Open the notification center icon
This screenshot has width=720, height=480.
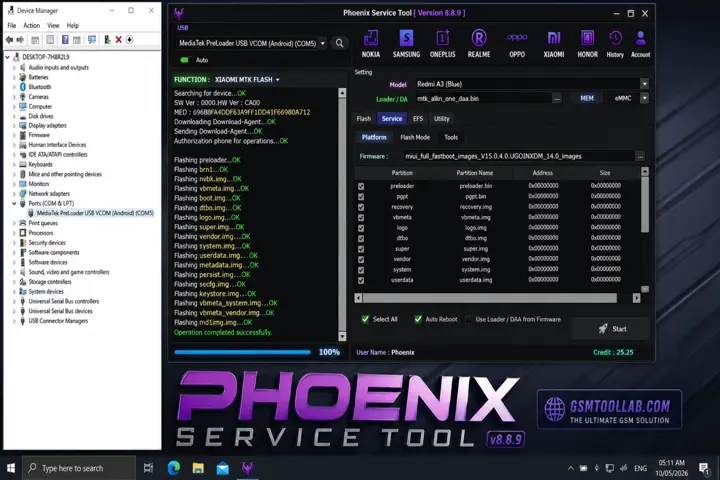click(x=703, y=468)
